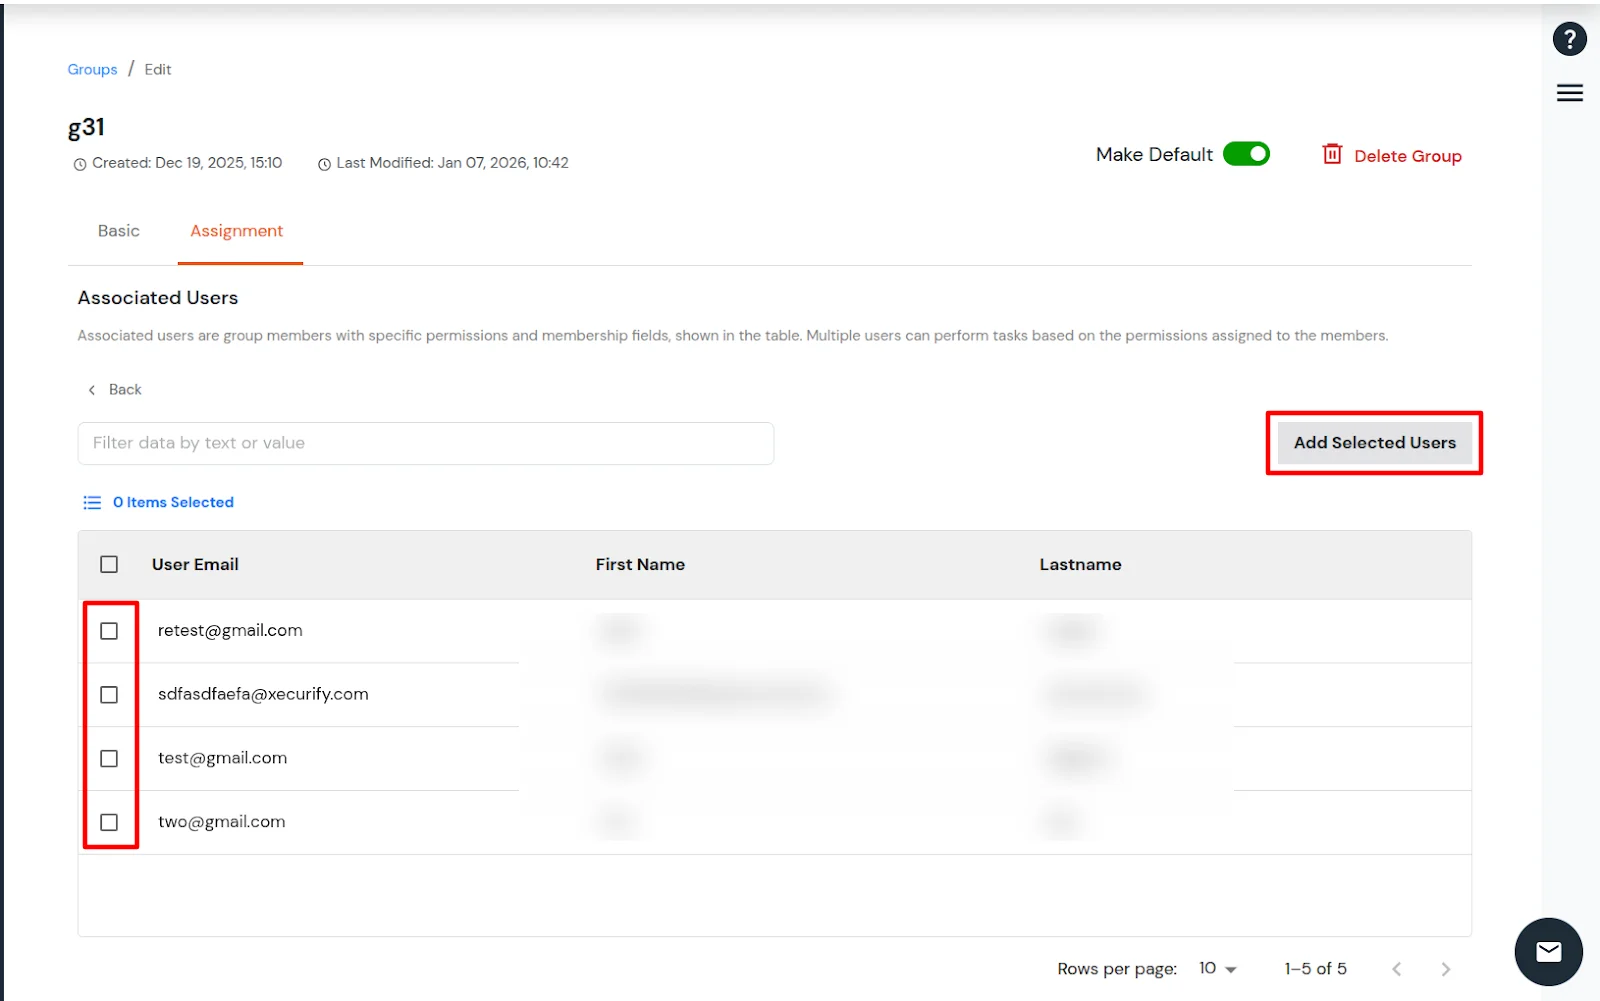The width and height of the screenshot is (1600, 1001).
Task: Open the hamburger menu icon
Action: (x=1569, y=92)
